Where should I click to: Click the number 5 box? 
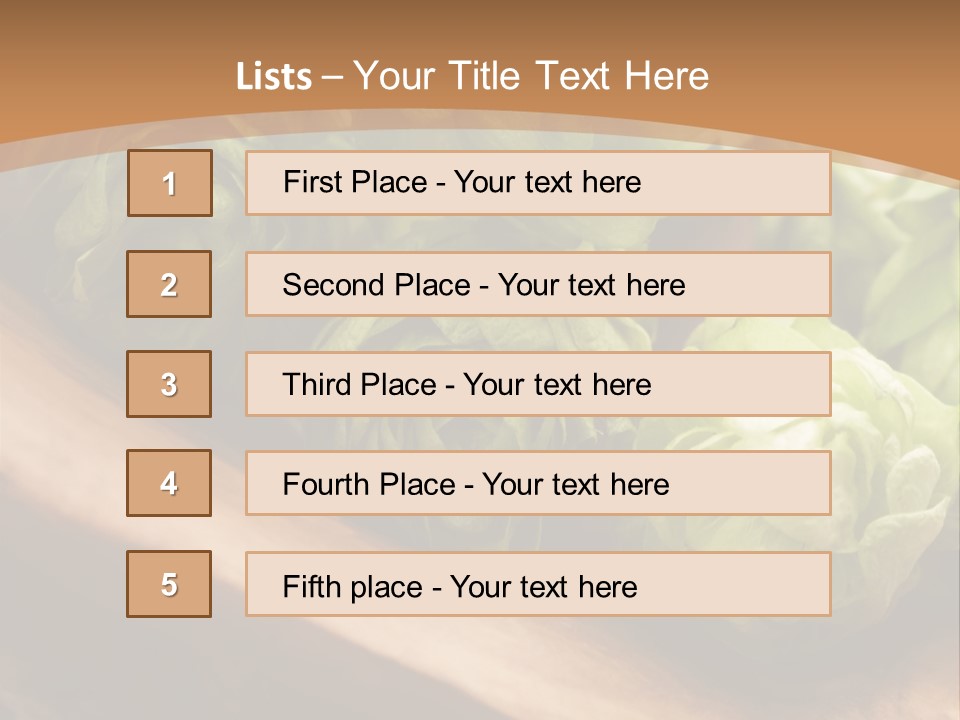169,584
